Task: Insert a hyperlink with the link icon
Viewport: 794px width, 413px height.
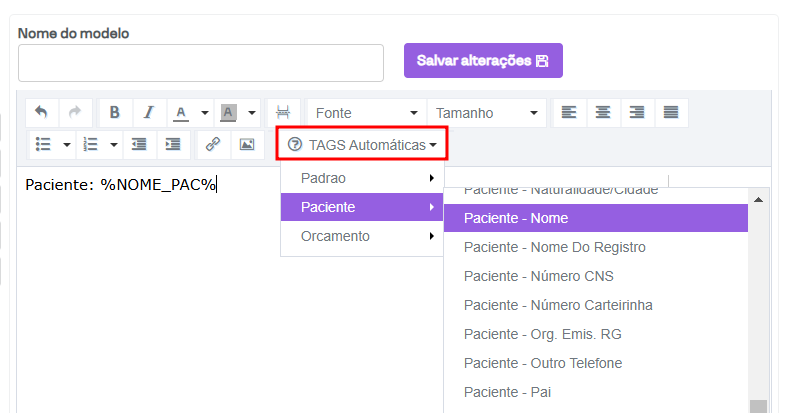Action: click(x=212, y=144)
